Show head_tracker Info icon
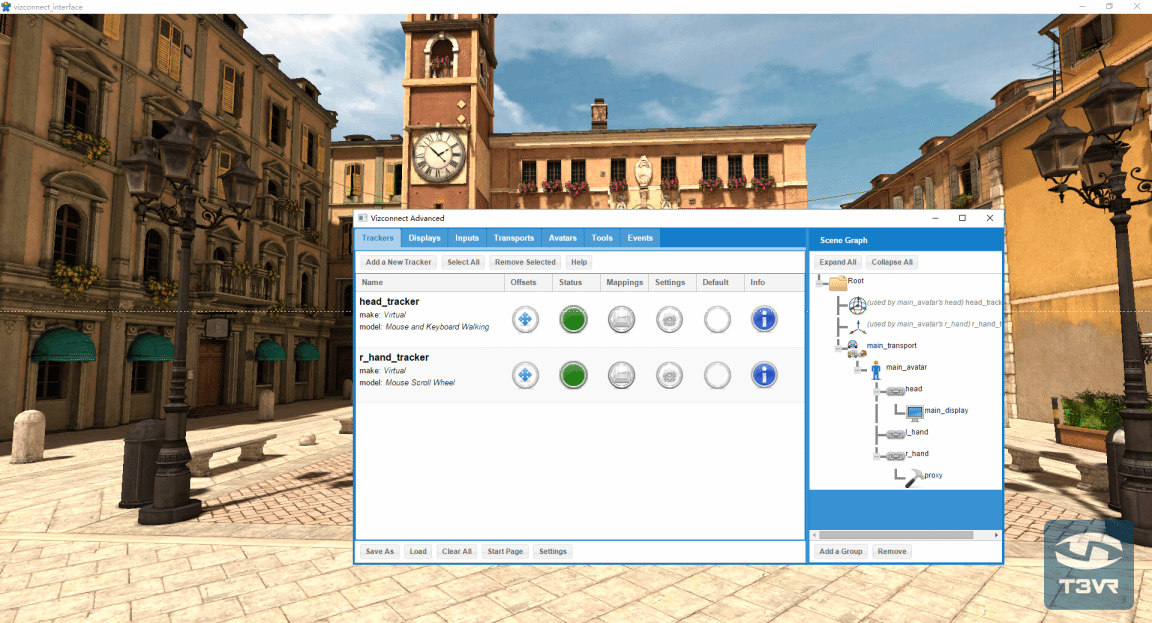1152x623 pixels. pyautogui.click(x=764, y=320)
